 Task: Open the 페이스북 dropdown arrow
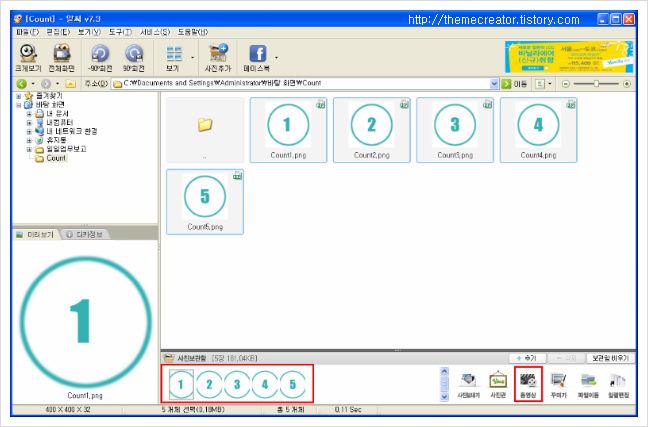(276, 57)
